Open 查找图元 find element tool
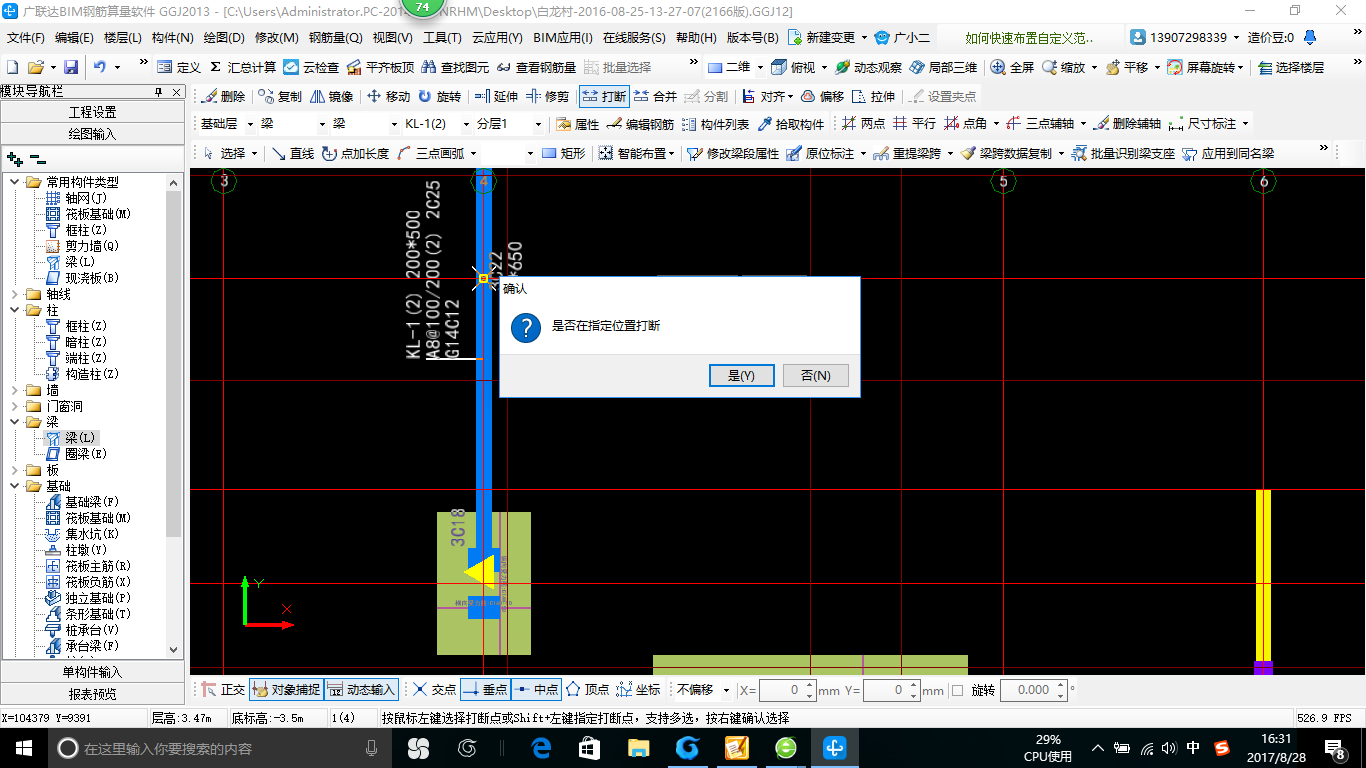 [x=456, y=67]
